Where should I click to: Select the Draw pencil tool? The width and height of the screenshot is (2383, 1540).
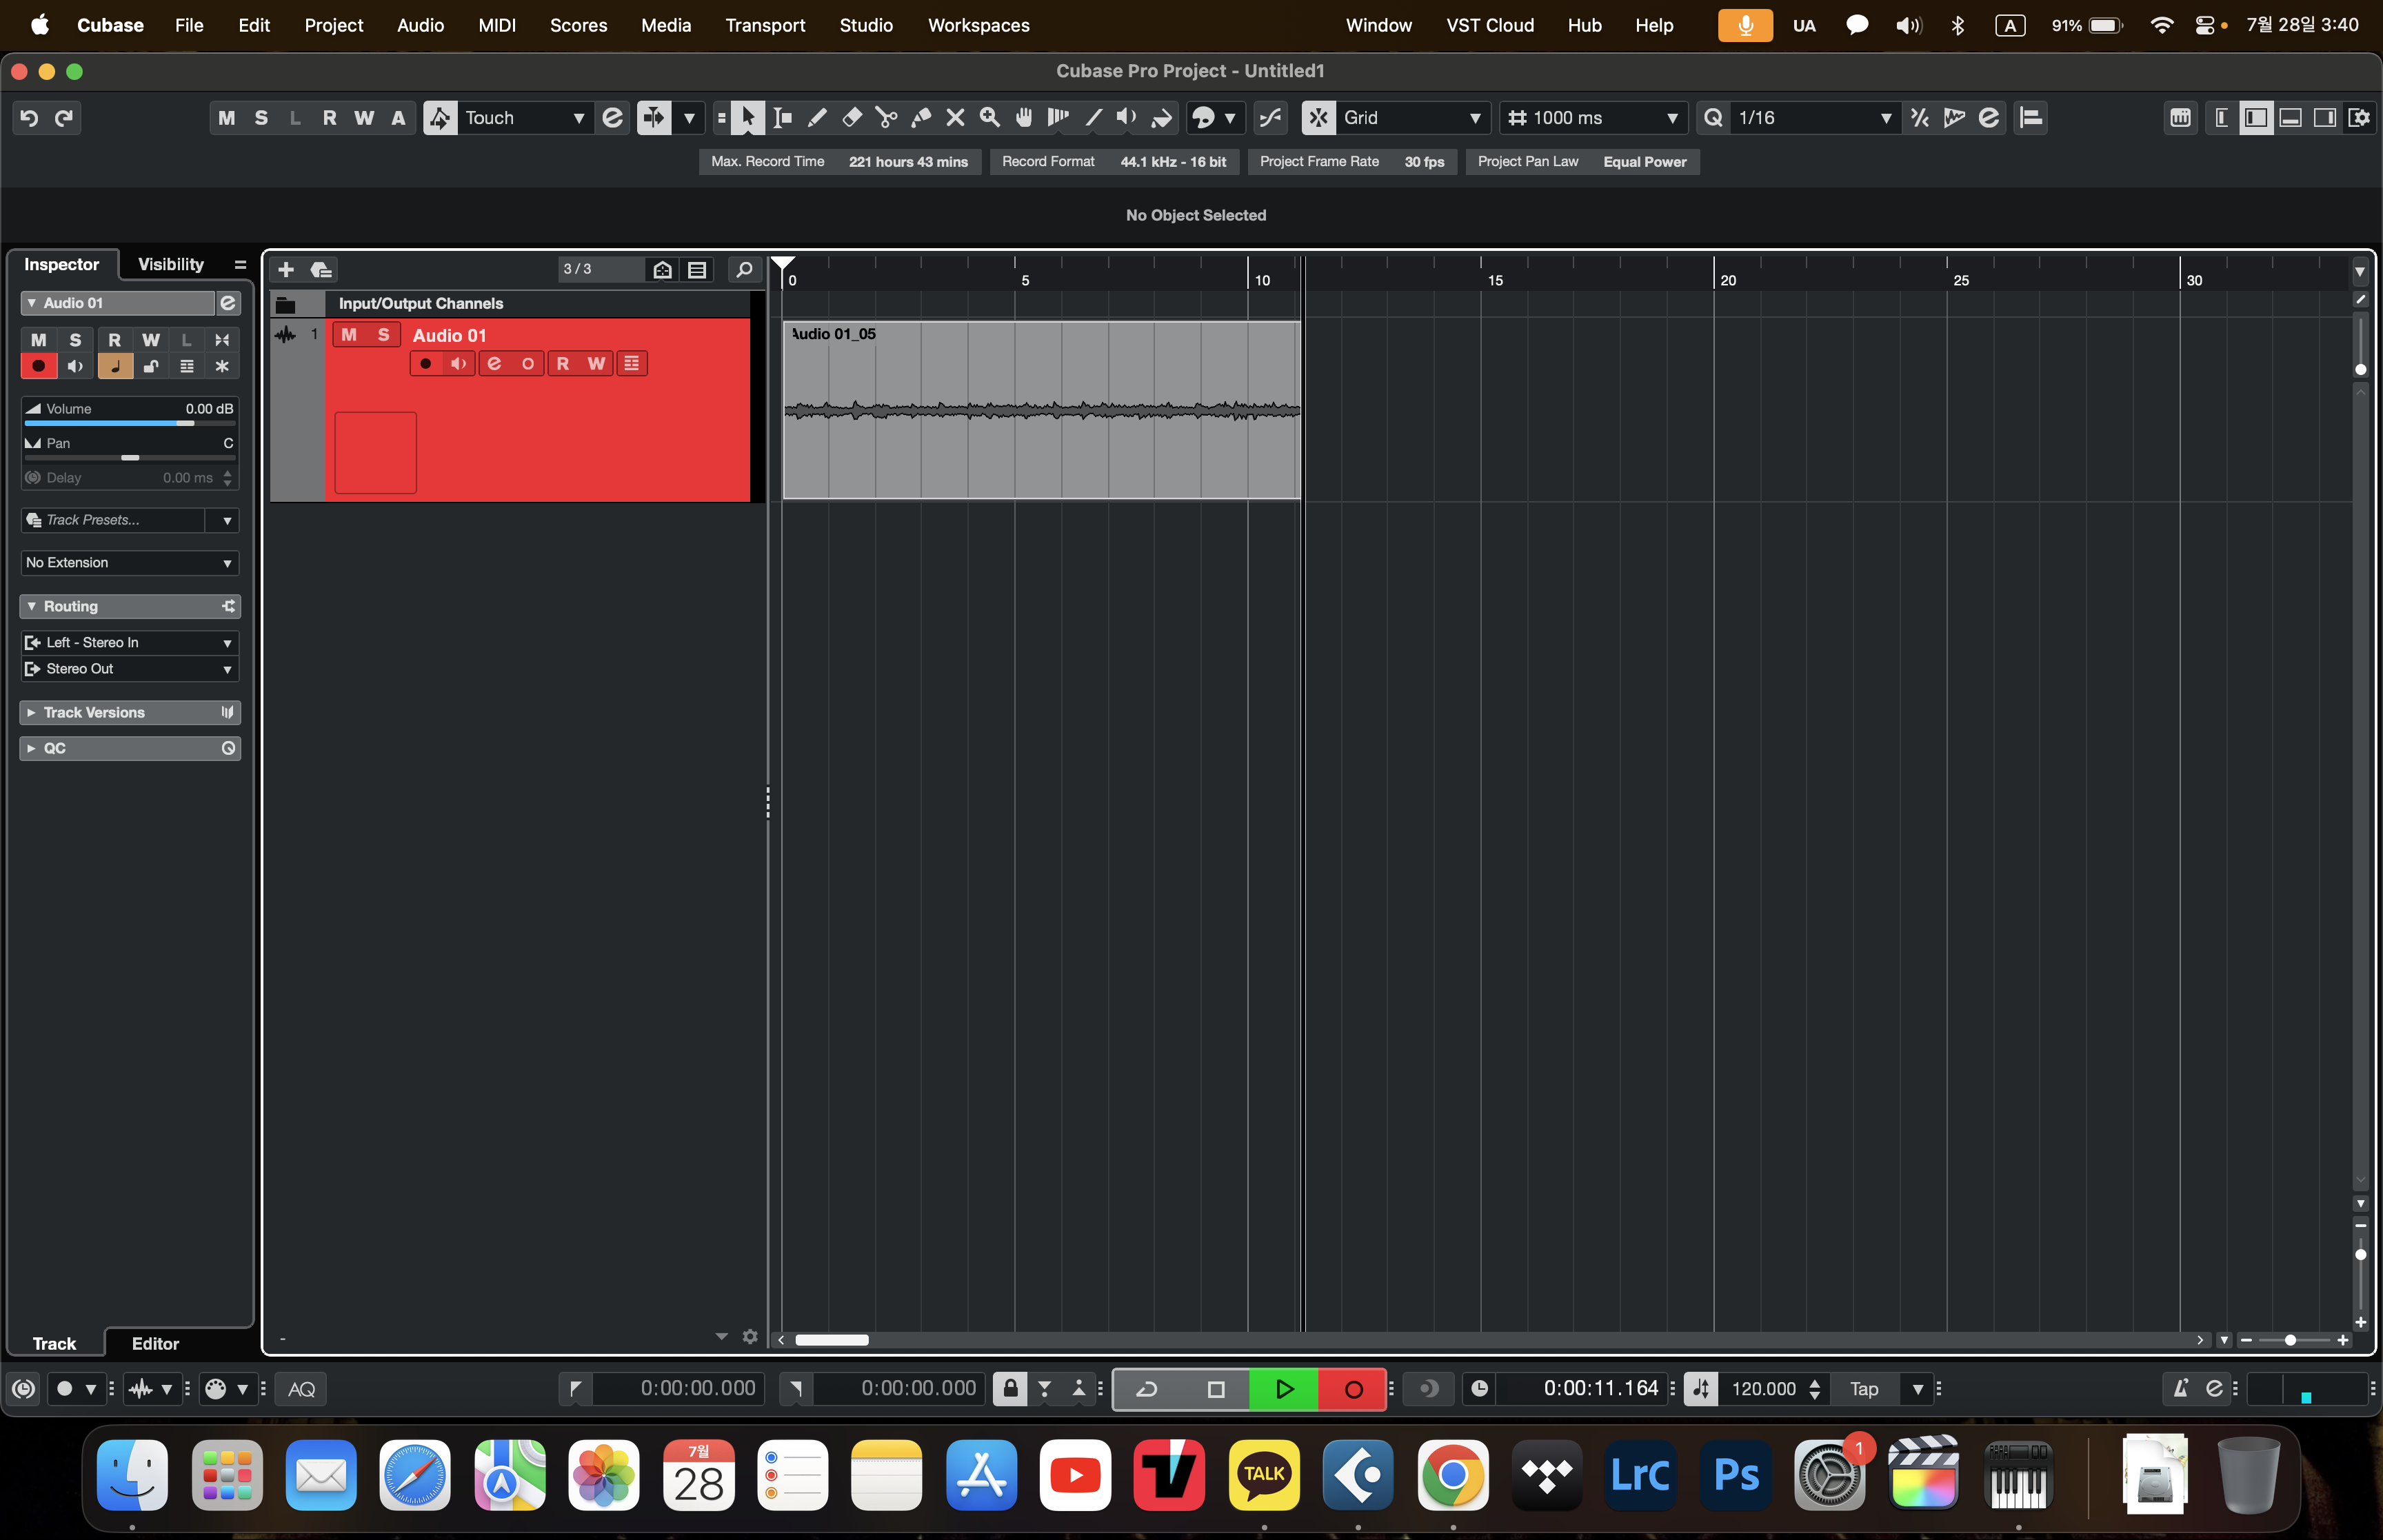coord(817,118)
